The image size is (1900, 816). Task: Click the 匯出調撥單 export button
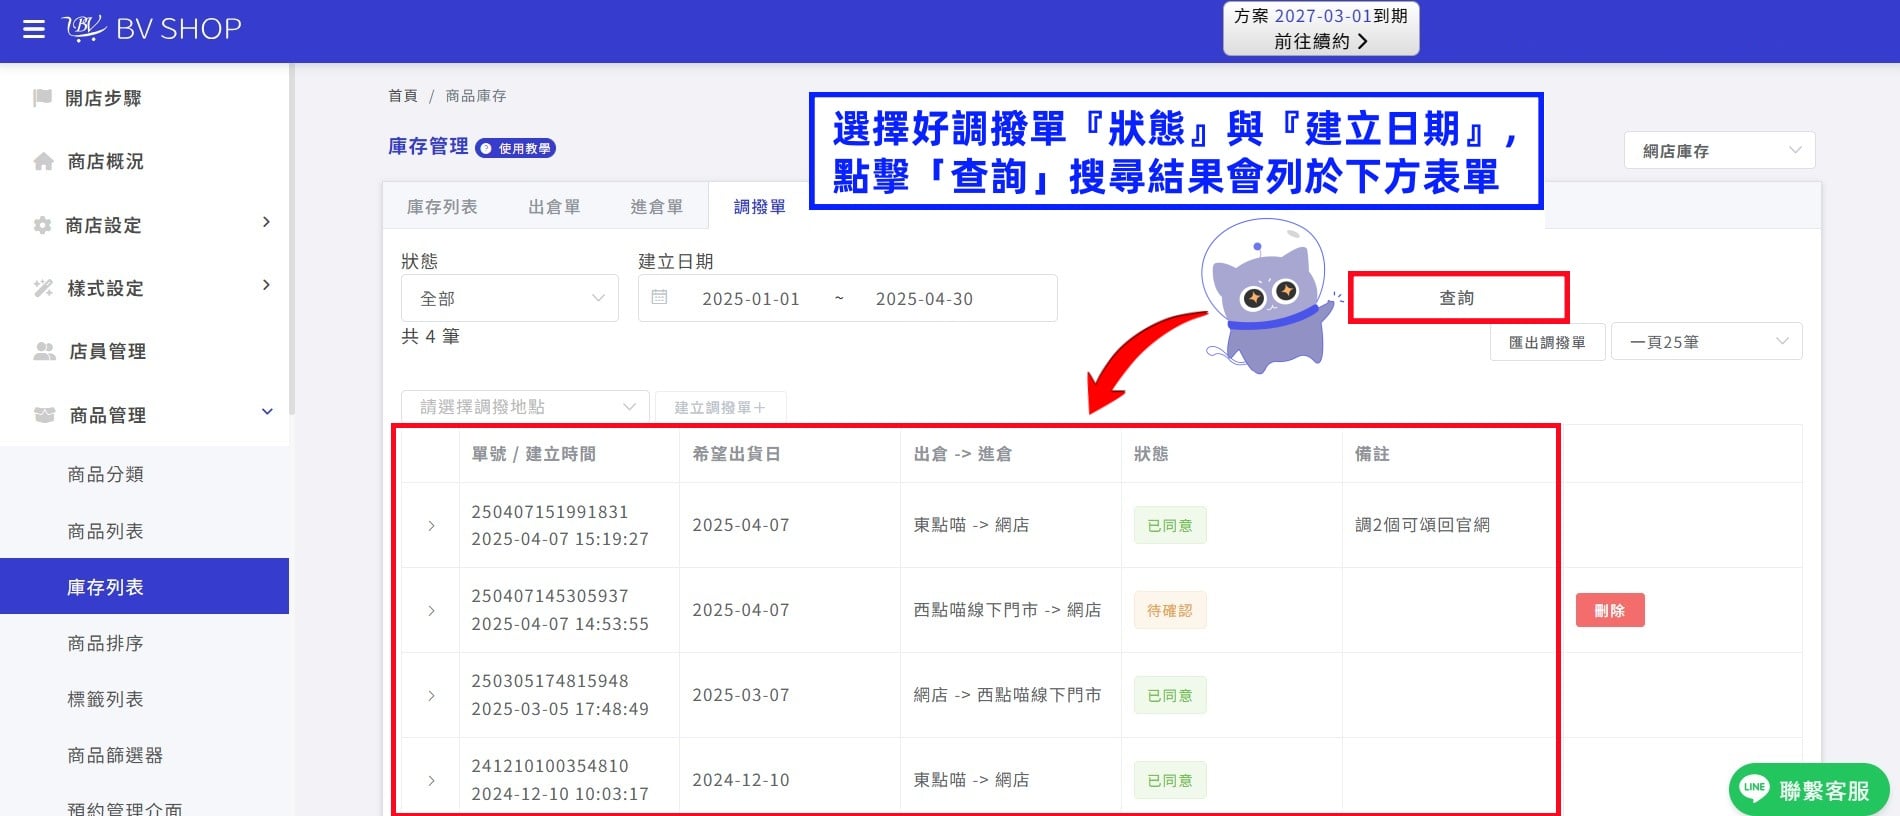(1547, 342)
